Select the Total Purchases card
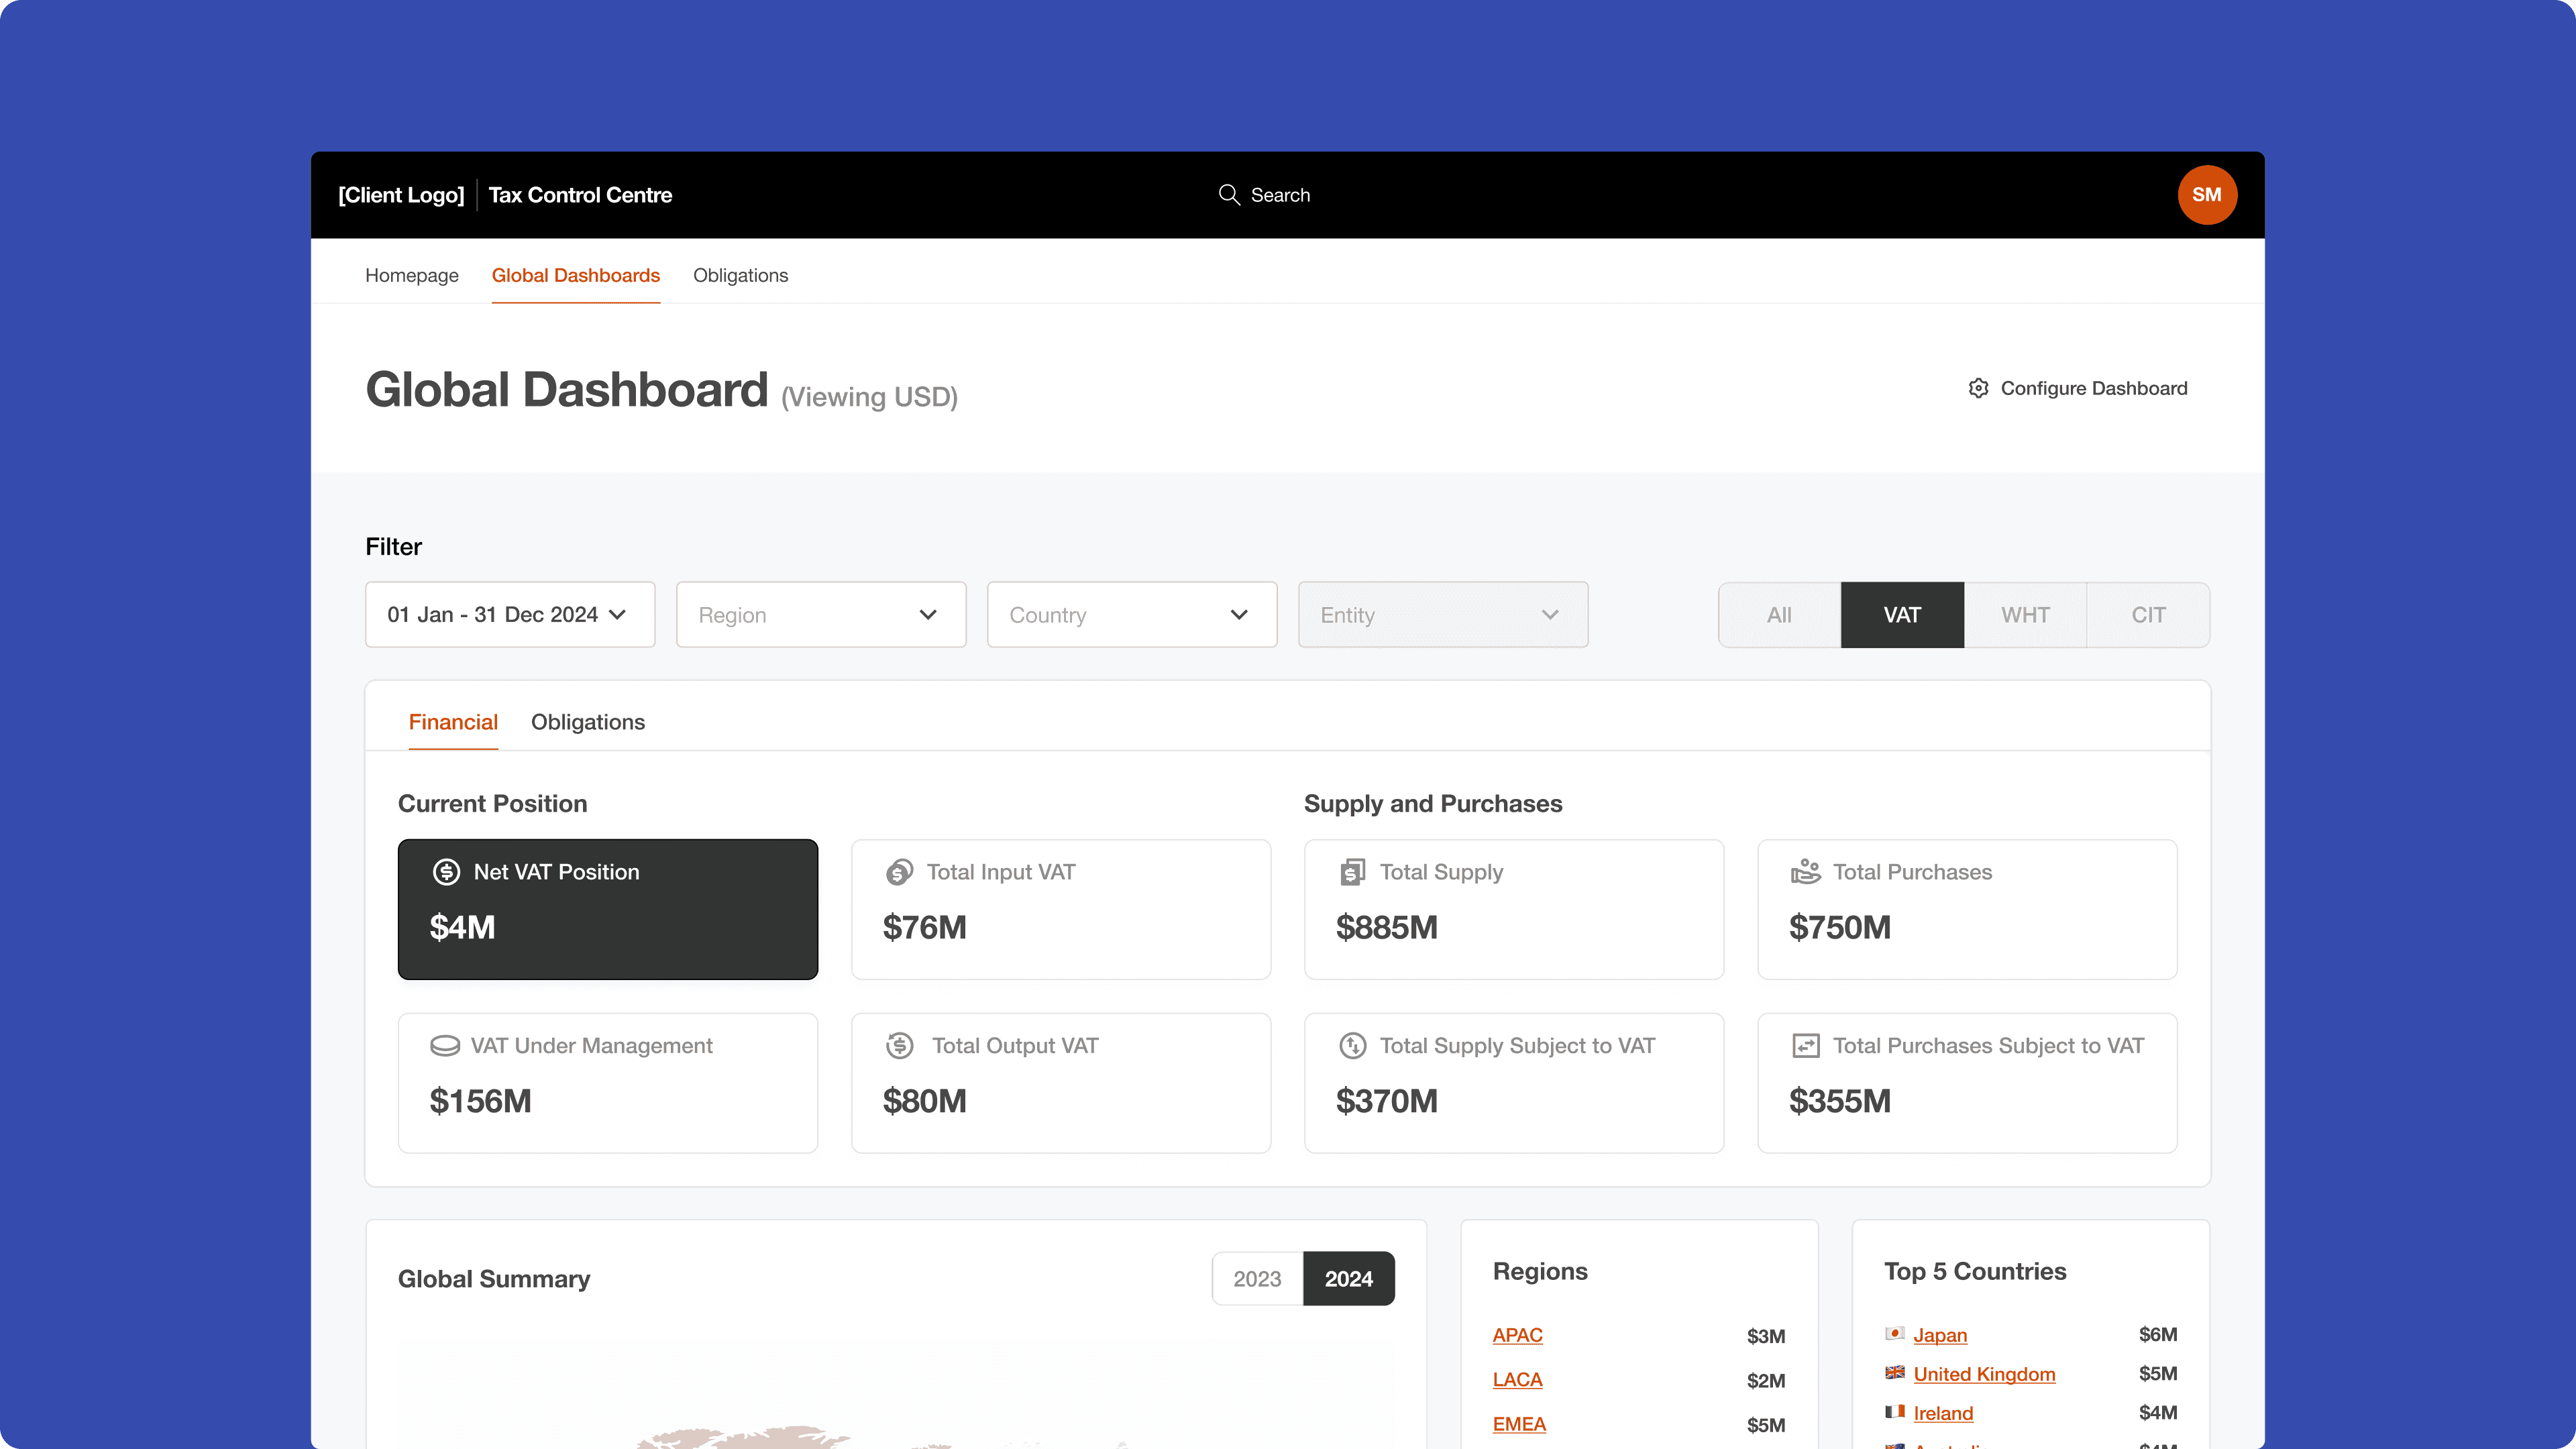 1967,909
